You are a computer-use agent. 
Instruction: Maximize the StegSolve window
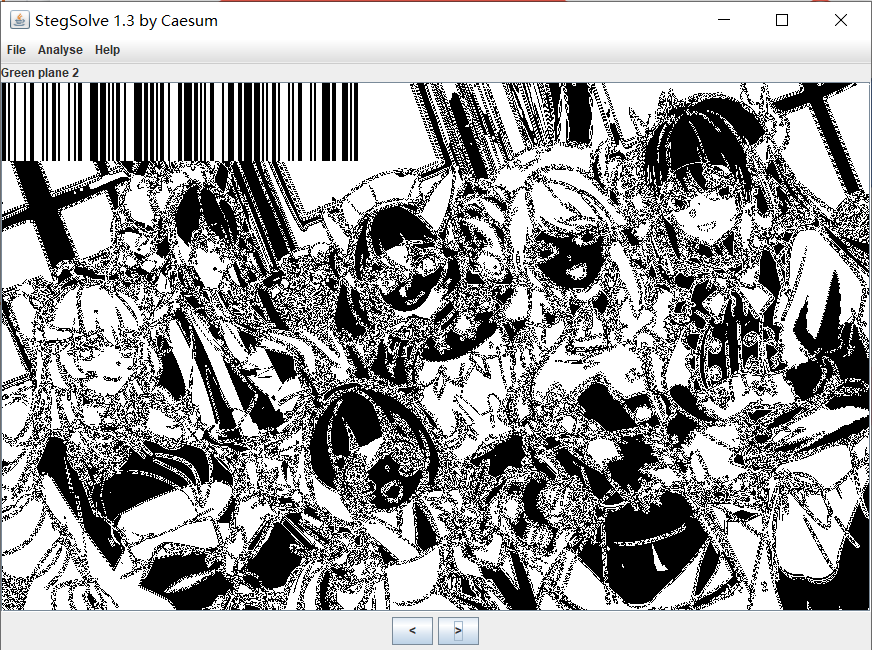[782, 20]
